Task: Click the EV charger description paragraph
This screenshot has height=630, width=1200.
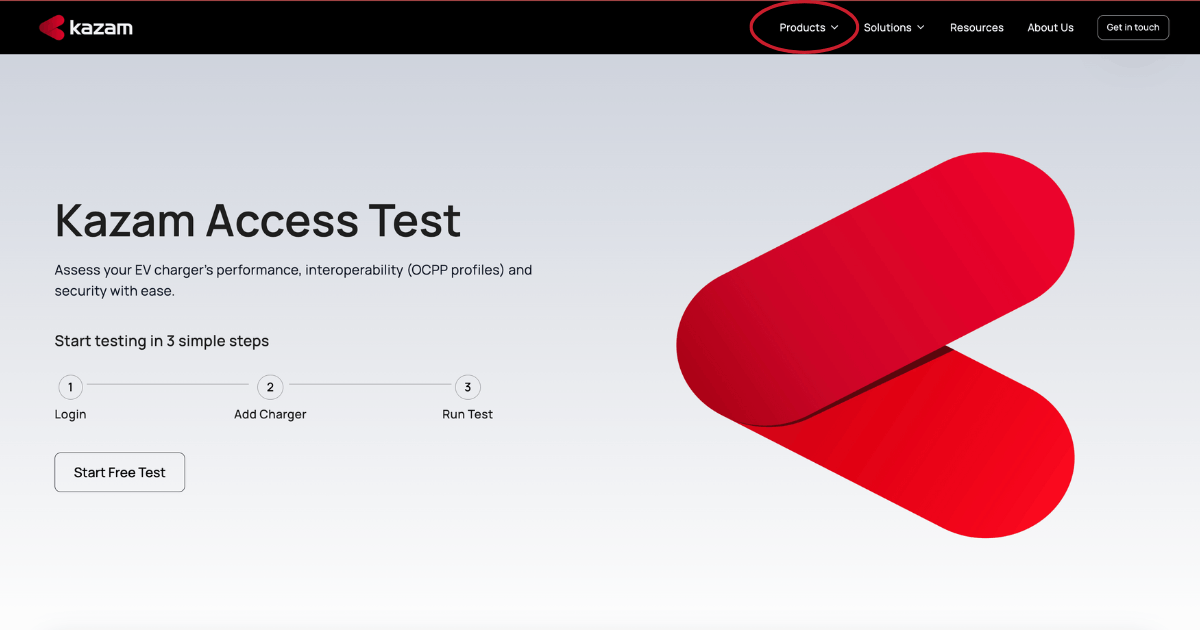Action: tap(293, 280)
